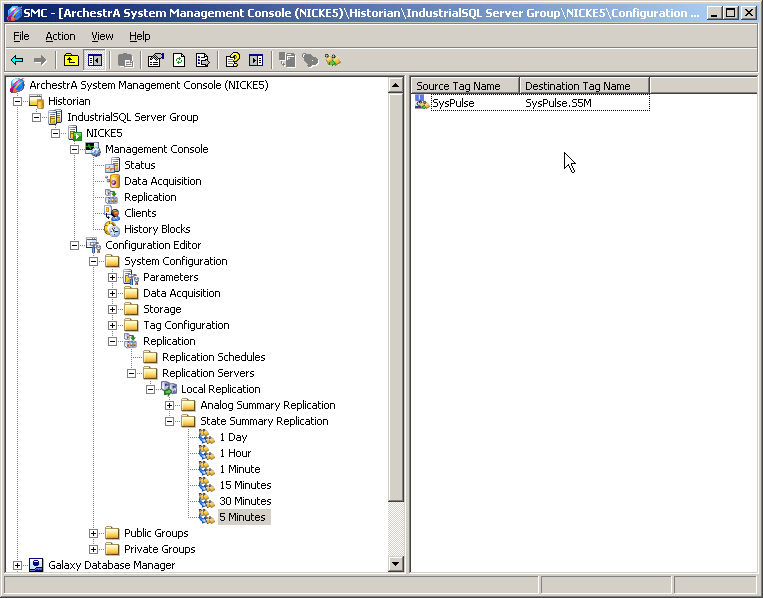Open the Help menu
The image size is (763, 598).
[x=140, y=36]
